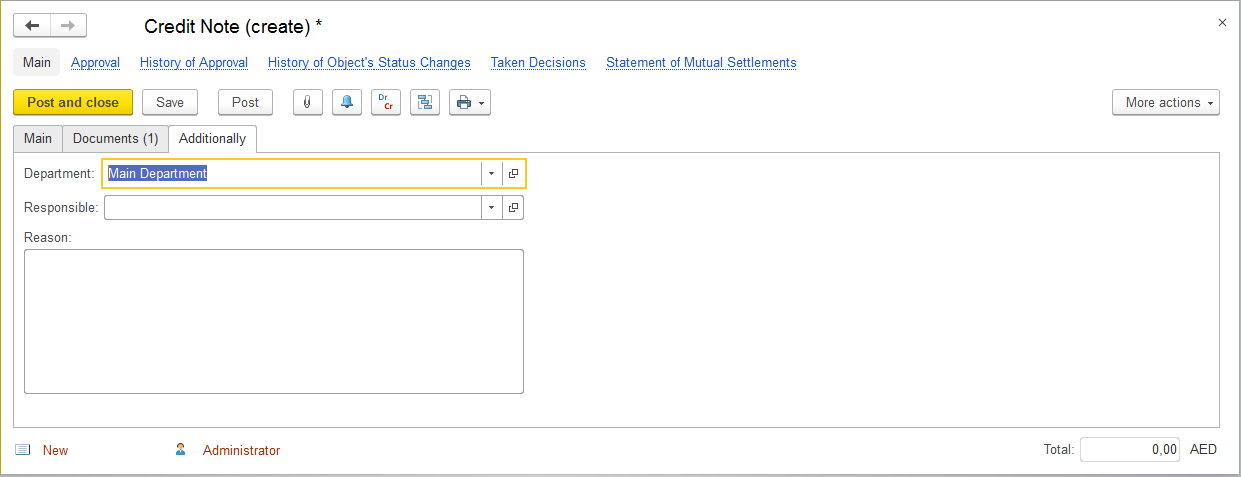Screen dimensions: 1241x477
Task: Open the Department field's open-form icon
Action: (x=513, y=174)
